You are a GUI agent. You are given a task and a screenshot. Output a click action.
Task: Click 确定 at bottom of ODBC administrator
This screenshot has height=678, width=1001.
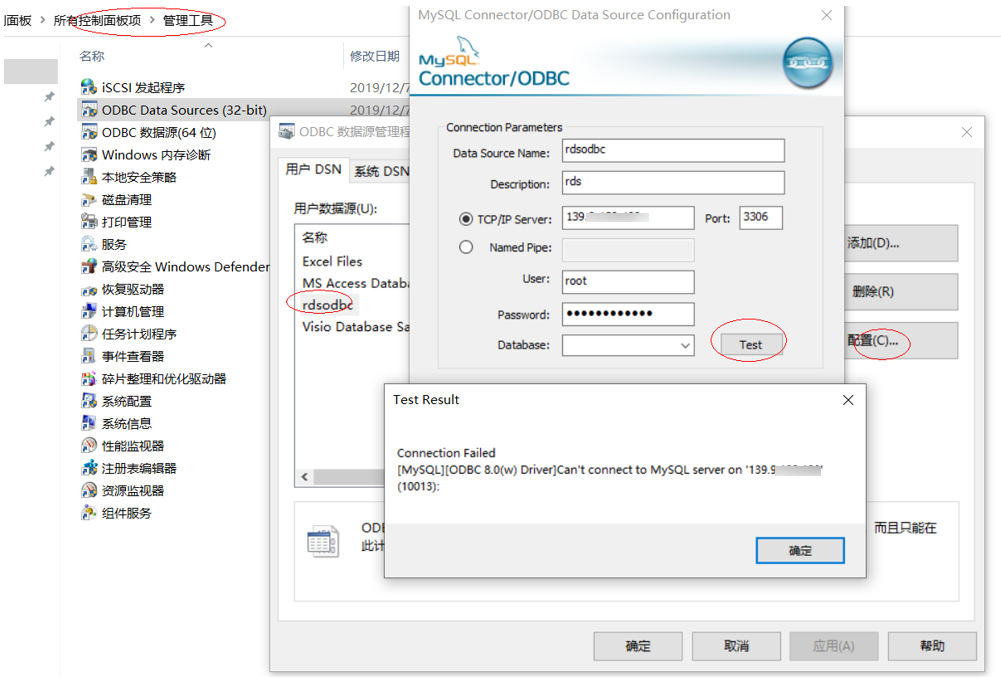(x=638, y=646)
